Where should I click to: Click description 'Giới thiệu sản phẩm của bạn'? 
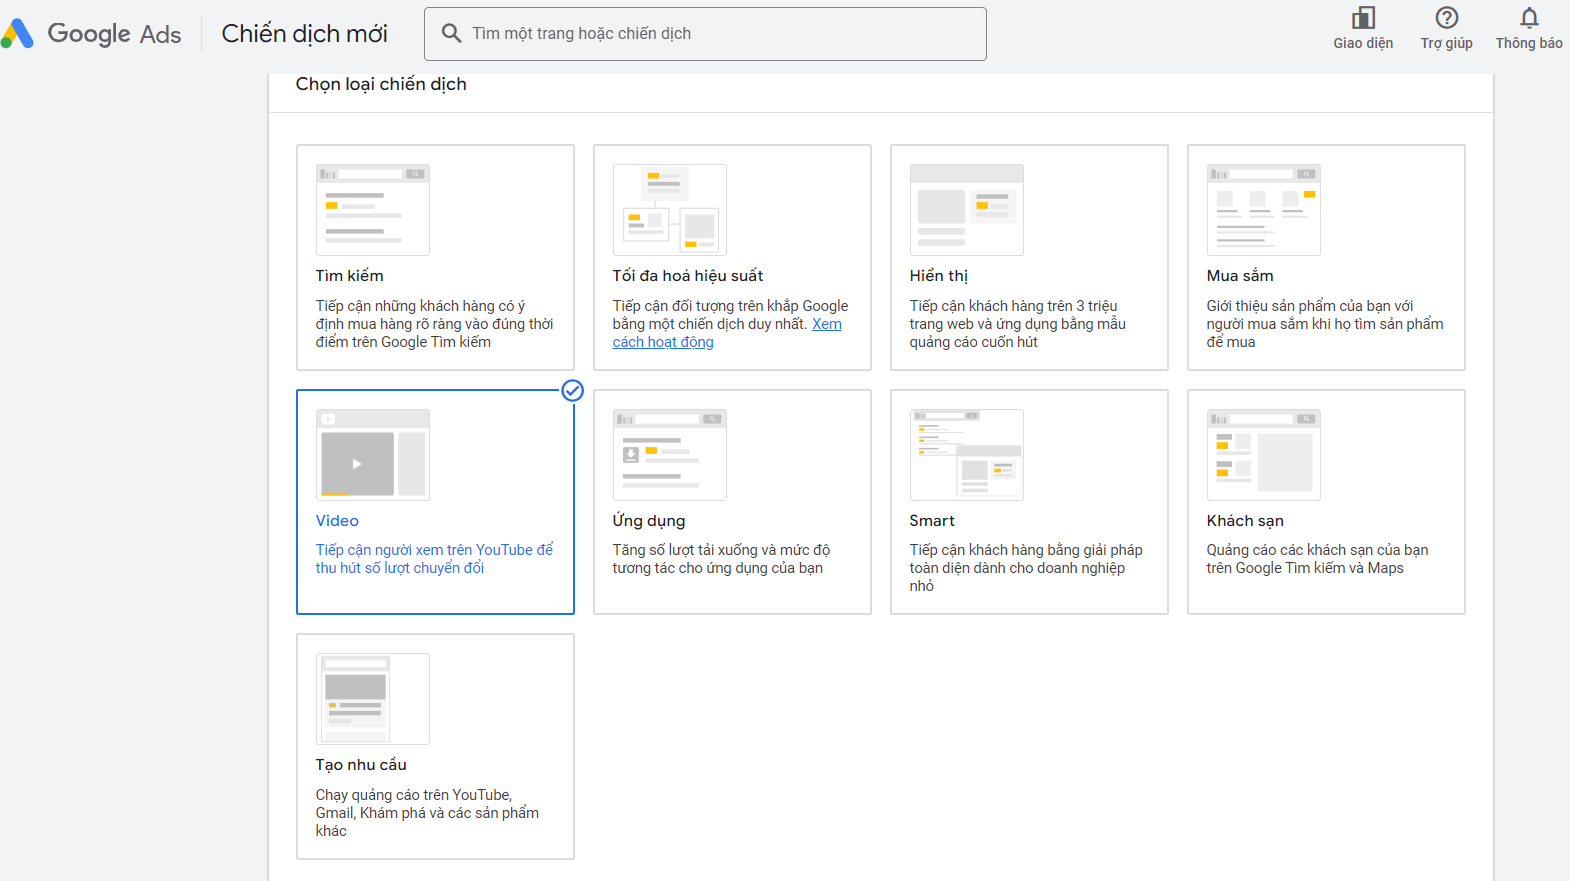point(1325,324)
